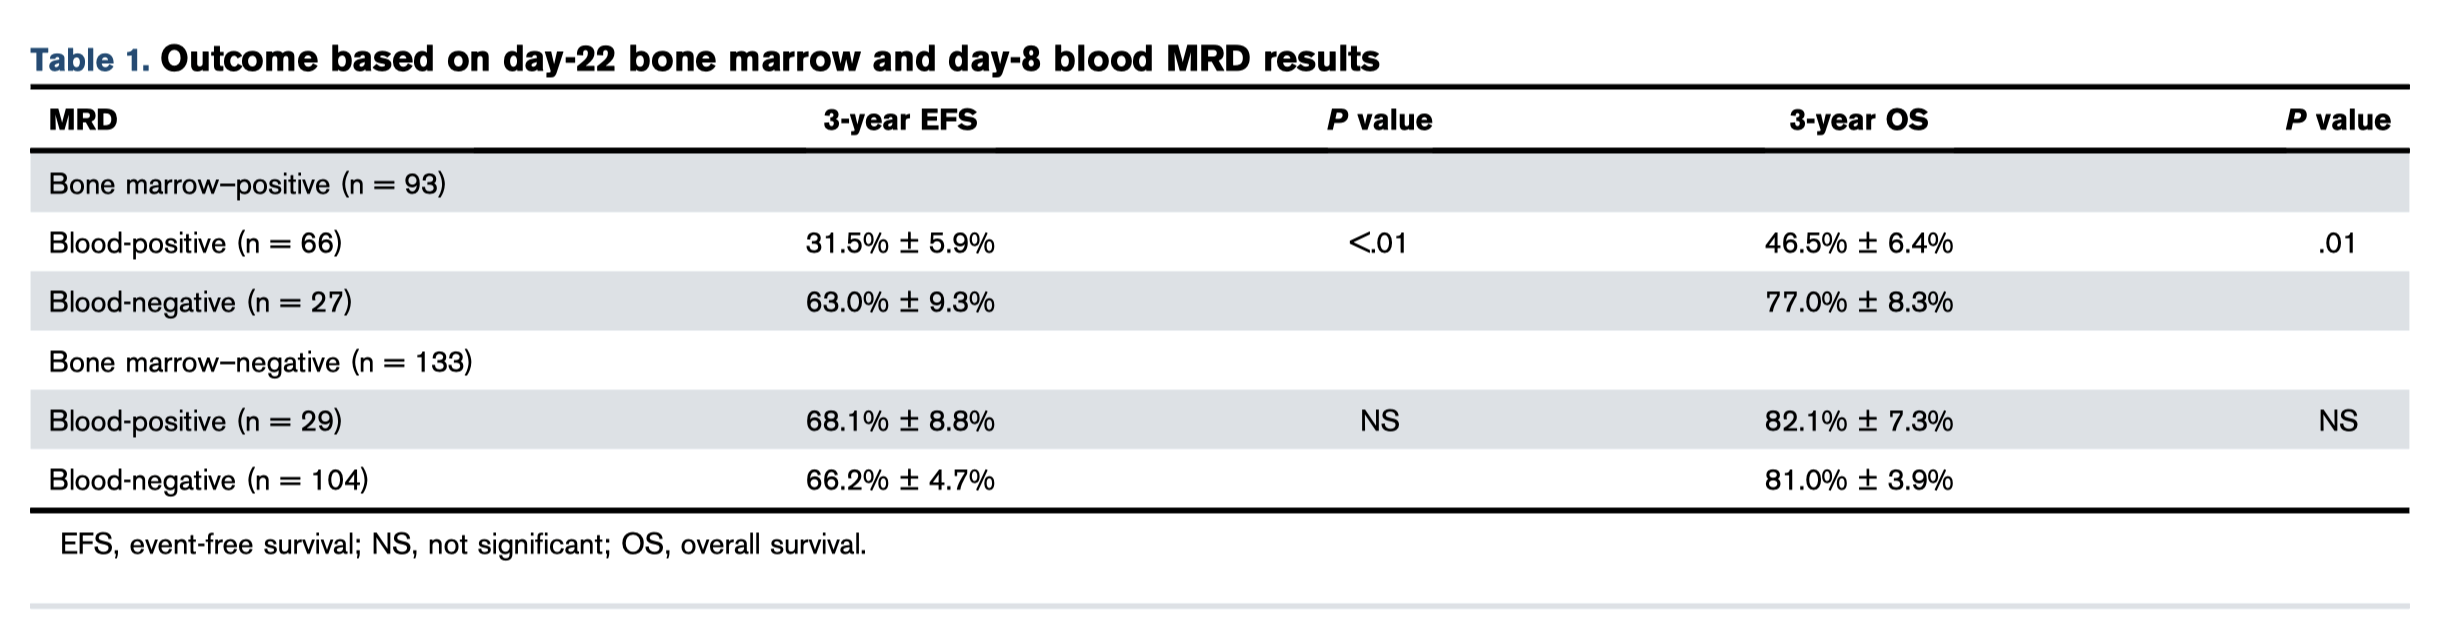Click the 3-year OS column header
This screenshot has width=2454, height=628.
(x=1858, y=120)
